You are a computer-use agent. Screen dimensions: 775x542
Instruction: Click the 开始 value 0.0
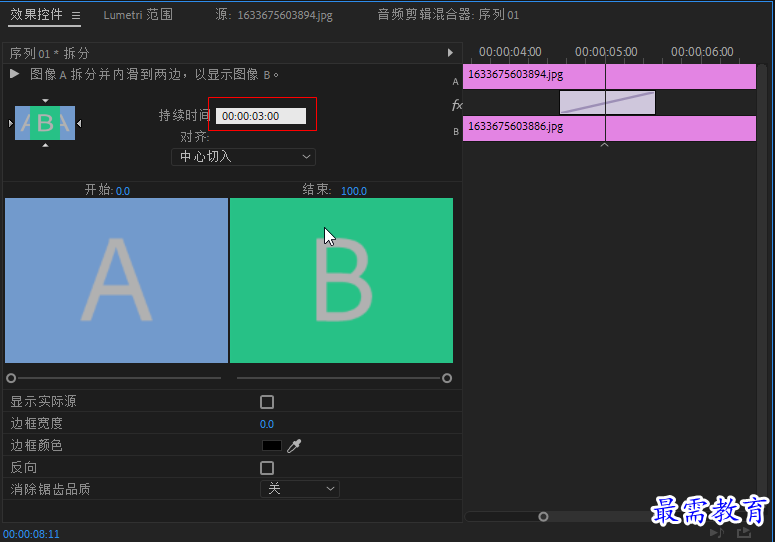coord(123,191)
